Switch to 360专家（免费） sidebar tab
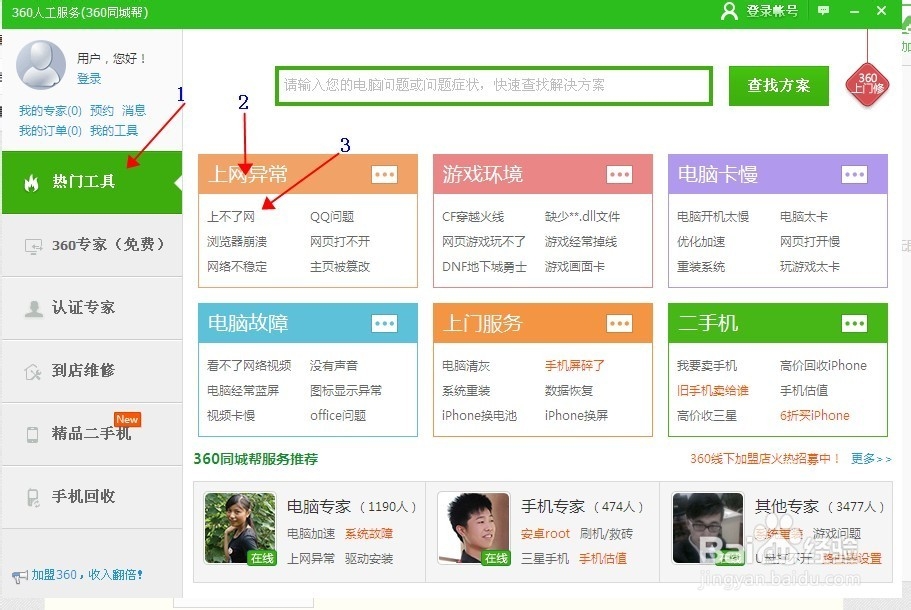This screenshot has width=911, height=610. pos(92,245)
